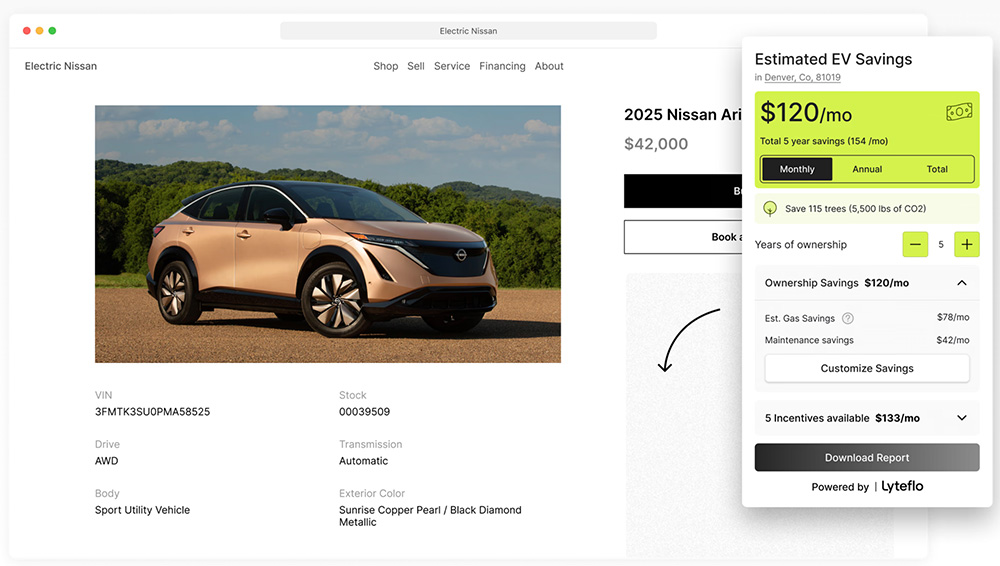The height and width of the screenshot is (566, 1000).
Task: Click the cash money icon in savings banner
Action: point(959,112)
